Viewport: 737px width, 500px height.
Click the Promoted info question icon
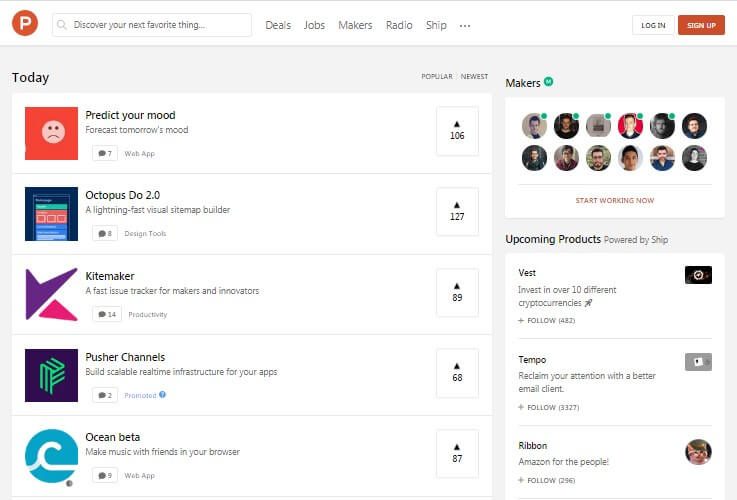point(162,394)
